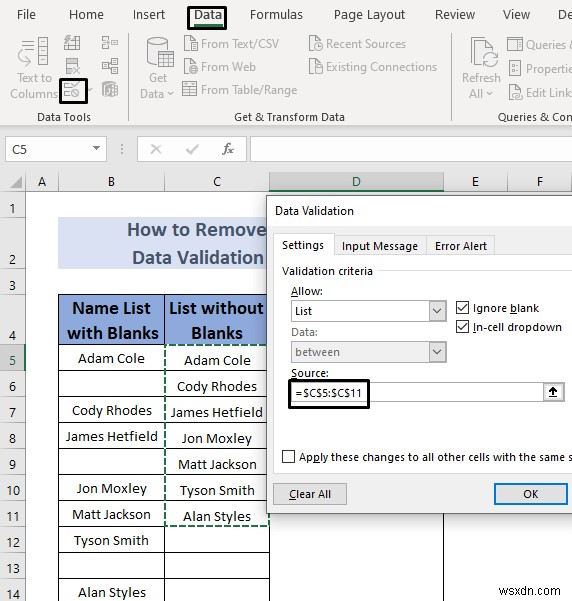Select row 5 header
This screenshot has width=572, height=601.
pos(13,358)
